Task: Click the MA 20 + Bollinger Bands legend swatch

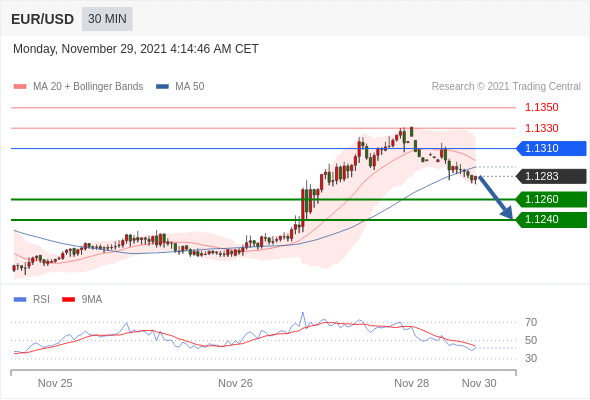Action: (20, 87)
